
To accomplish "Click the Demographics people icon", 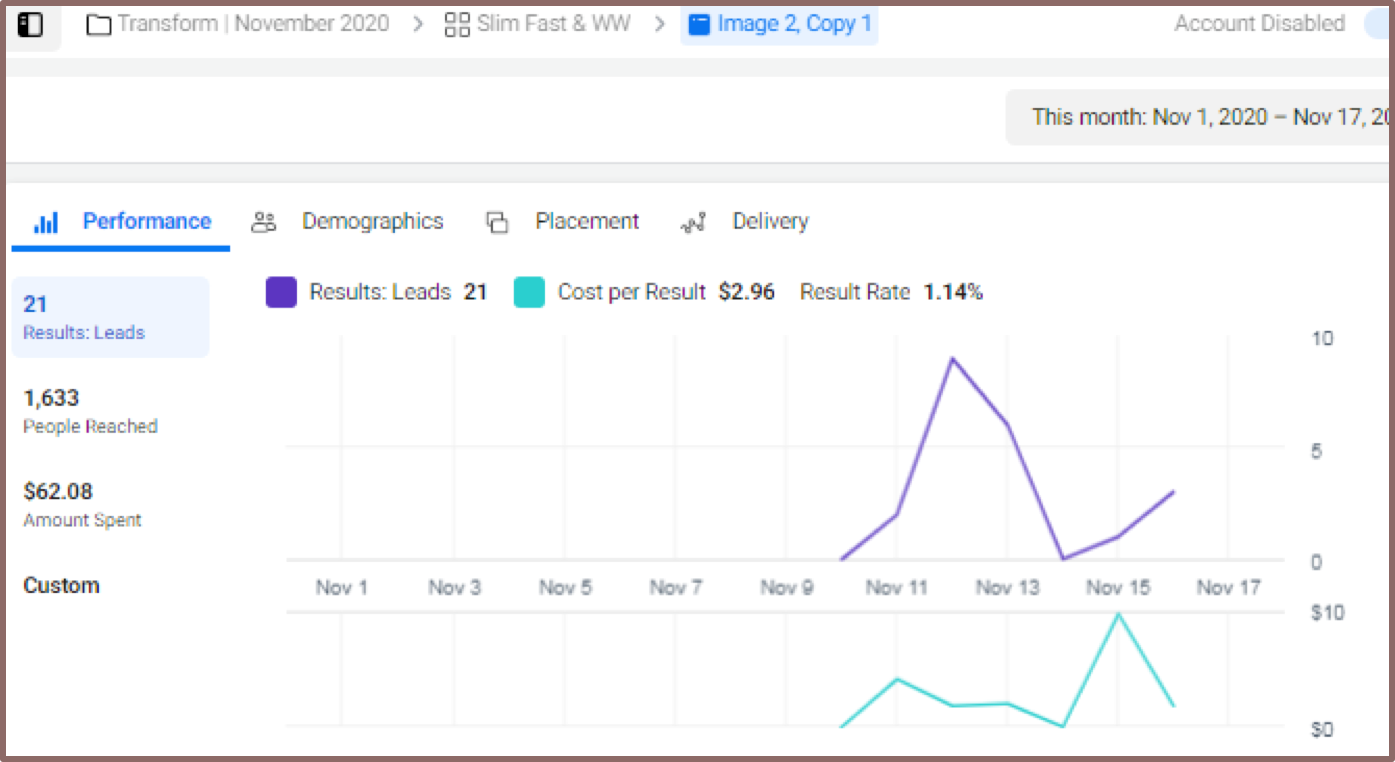I will [264, 222].
